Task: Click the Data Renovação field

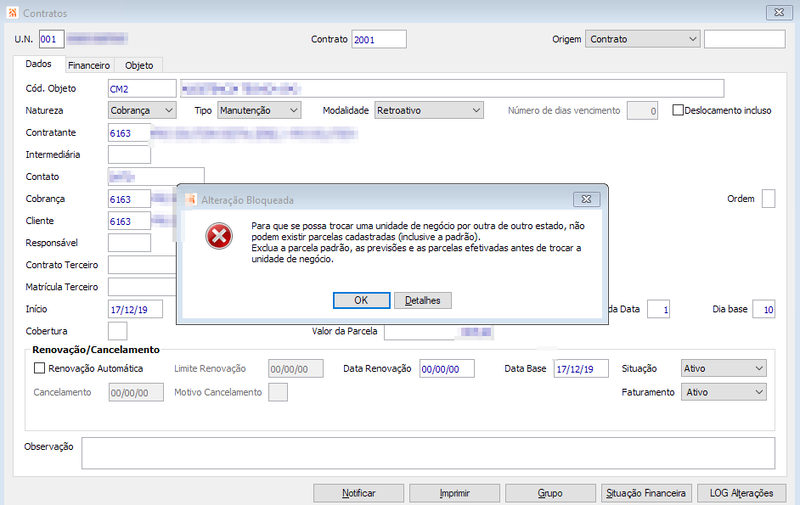Action: pyautogui.click(x=447, y=368)
